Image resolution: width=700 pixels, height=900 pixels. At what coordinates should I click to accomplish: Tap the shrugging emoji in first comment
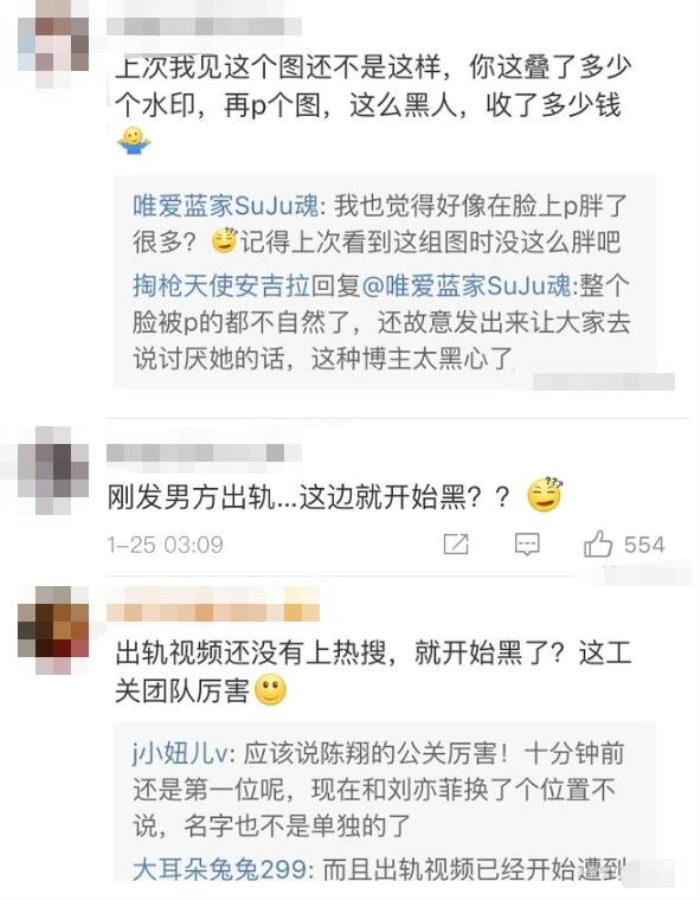pyautogui.click(x=133, y=140)
